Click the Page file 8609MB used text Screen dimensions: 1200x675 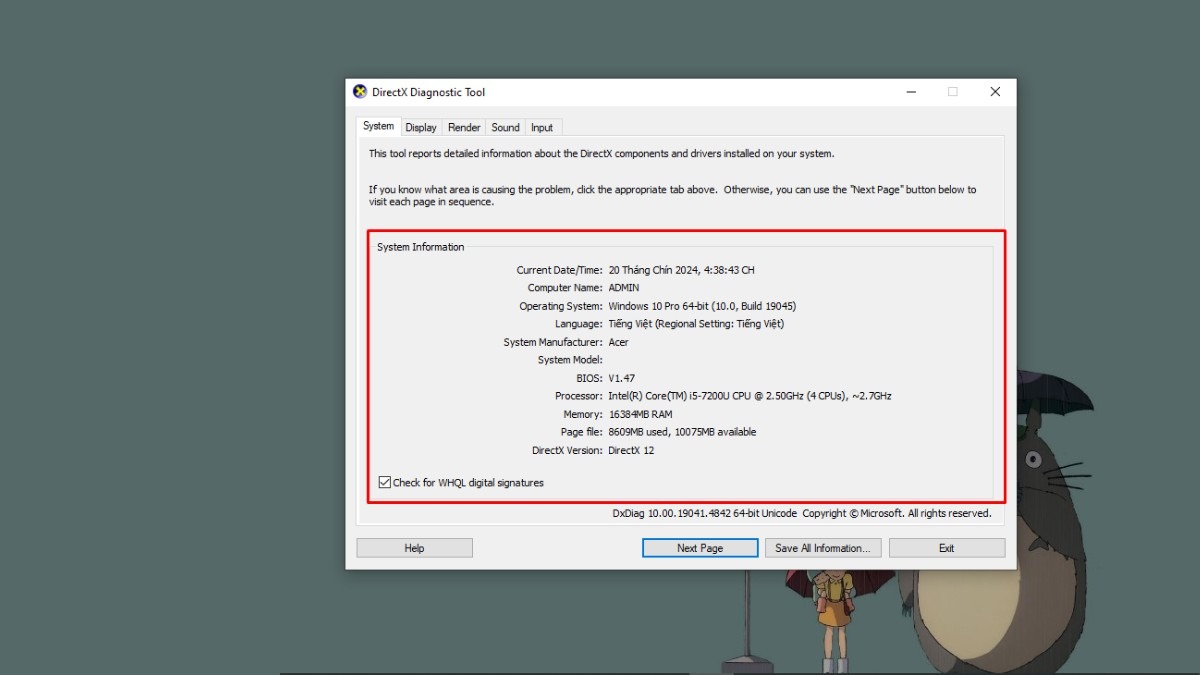[682, 432]
